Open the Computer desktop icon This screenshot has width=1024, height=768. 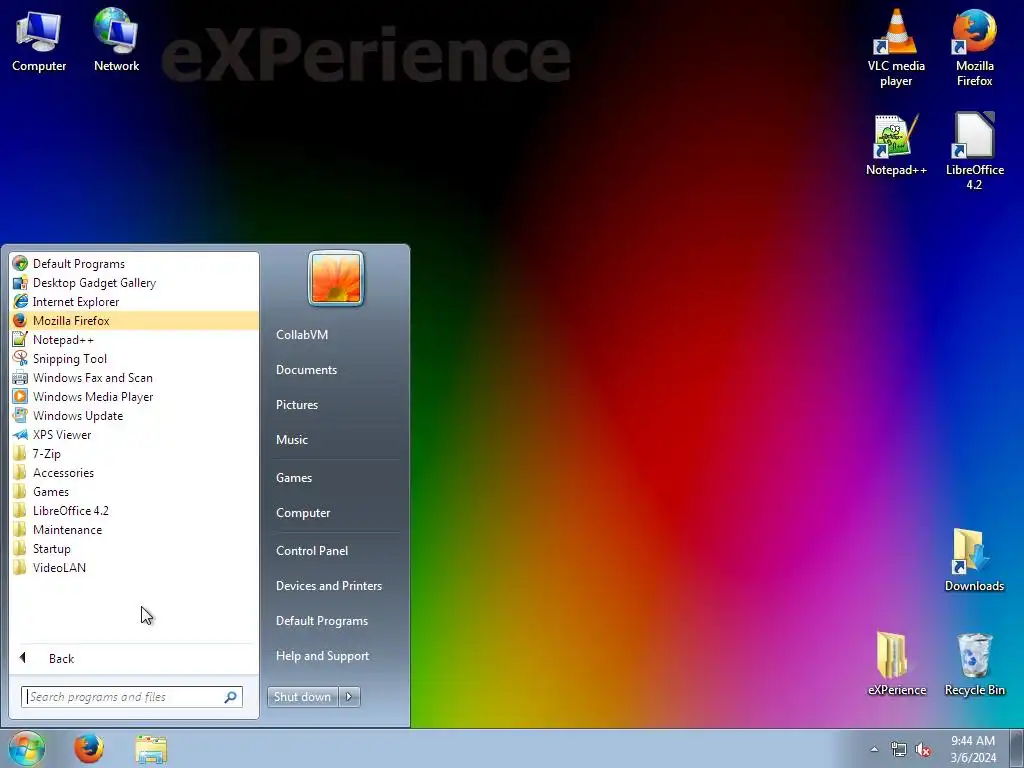click(x=39, y=41)
